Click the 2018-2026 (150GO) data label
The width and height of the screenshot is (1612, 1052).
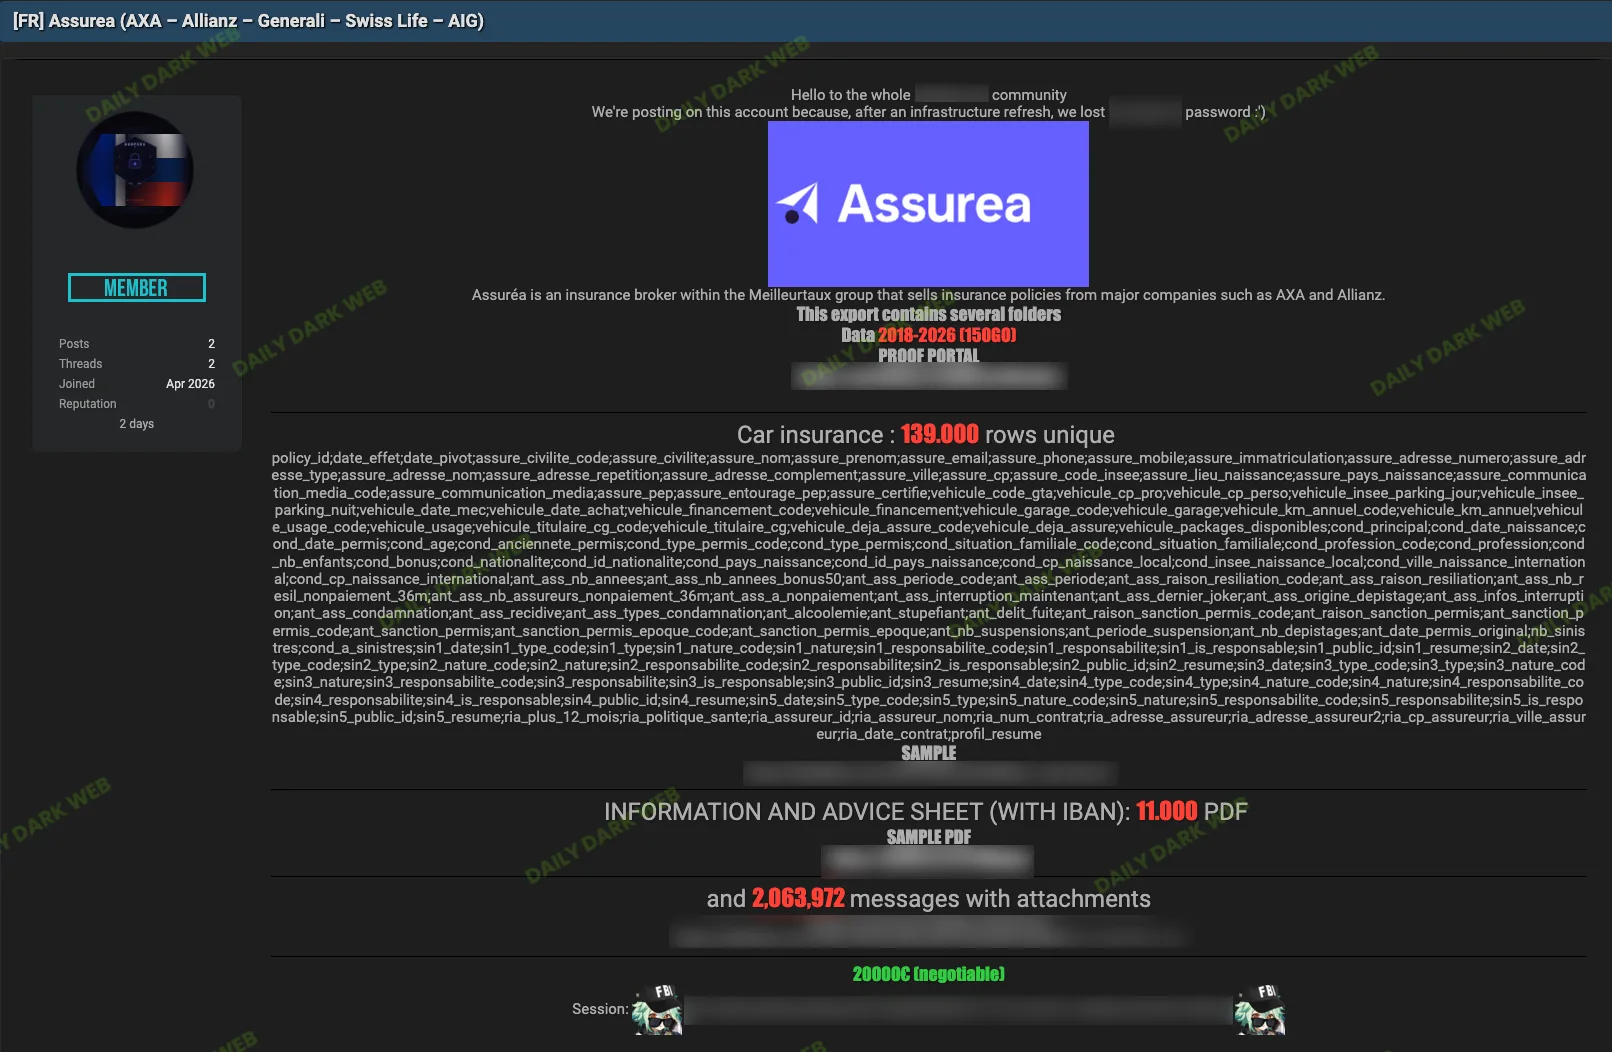(946, 335)
